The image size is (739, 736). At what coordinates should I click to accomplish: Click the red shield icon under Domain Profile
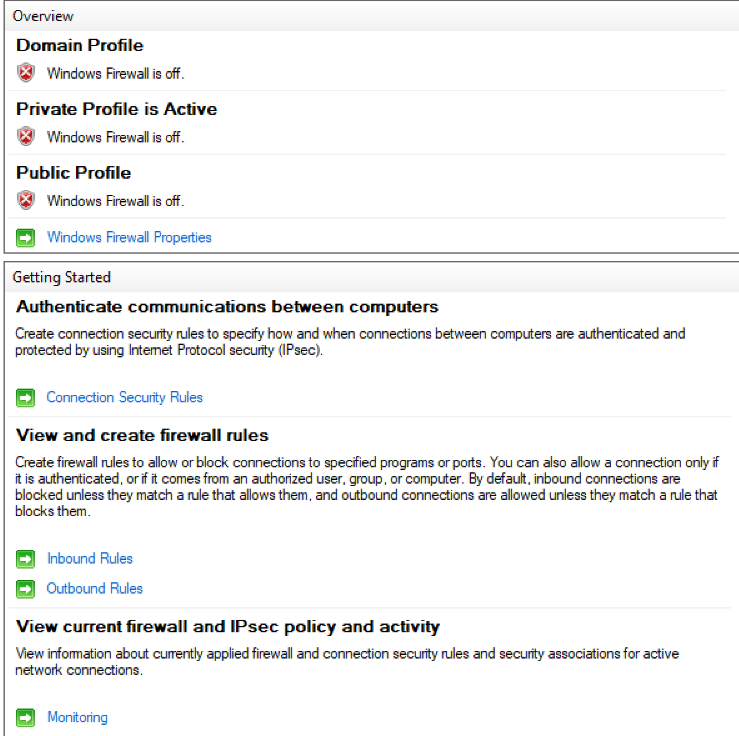click(x=26, y=73)
